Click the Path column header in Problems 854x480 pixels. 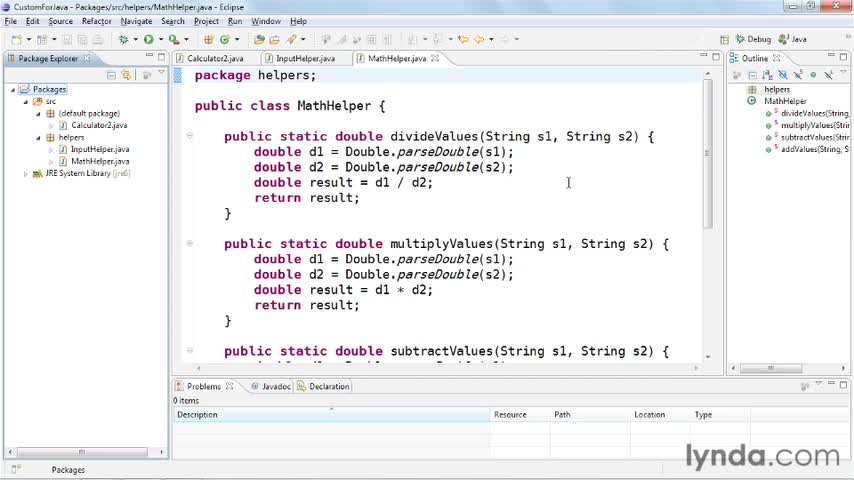click(590, 415)
